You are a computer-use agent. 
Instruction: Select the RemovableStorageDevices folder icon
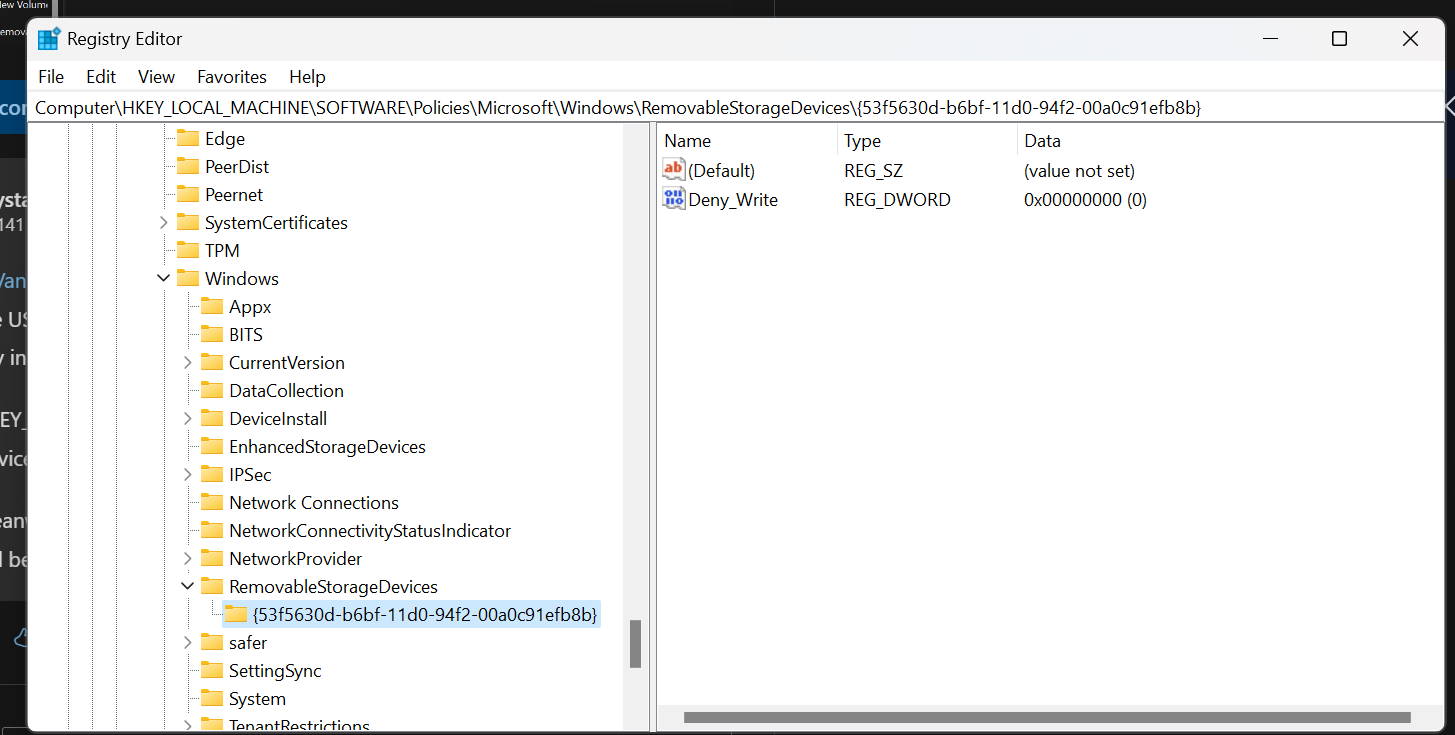(x=212, y=586)
